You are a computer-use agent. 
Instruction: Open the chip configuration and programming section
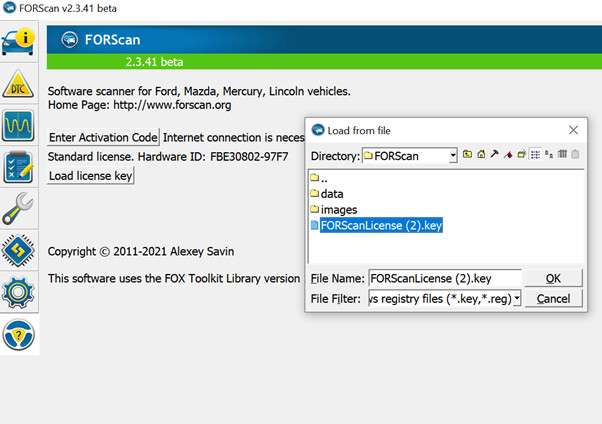tap(19, 250)
